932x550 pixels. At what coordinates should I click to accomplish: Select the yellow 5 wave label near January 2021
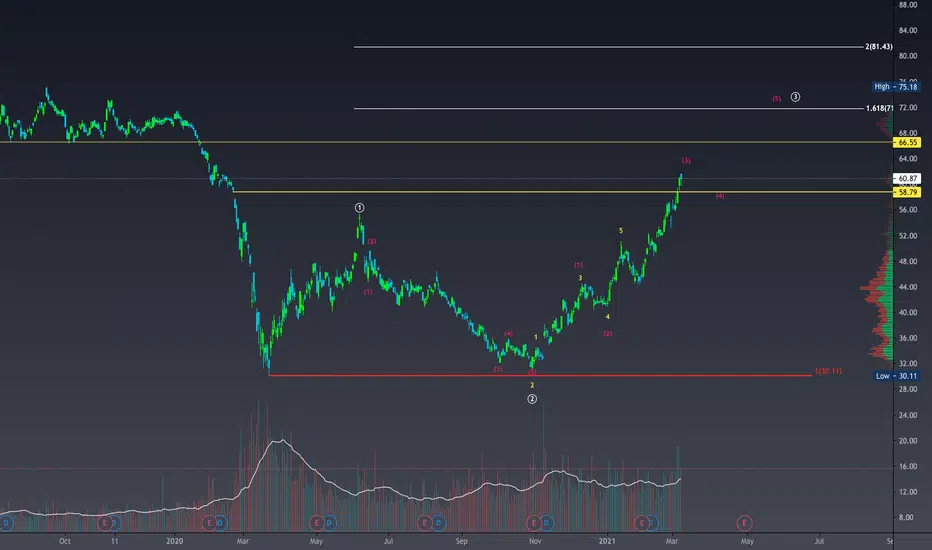point(621,231)
